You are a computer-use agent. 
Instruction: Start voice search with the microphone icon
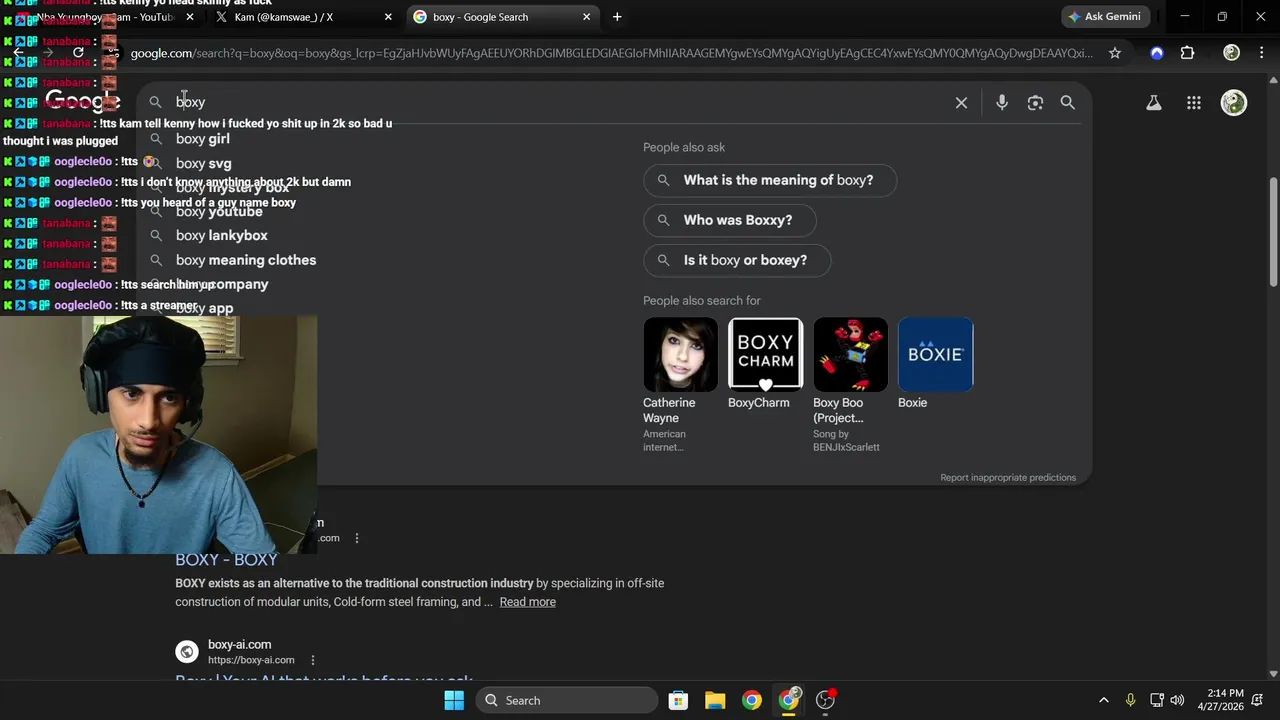click(x=1002, y=102)
